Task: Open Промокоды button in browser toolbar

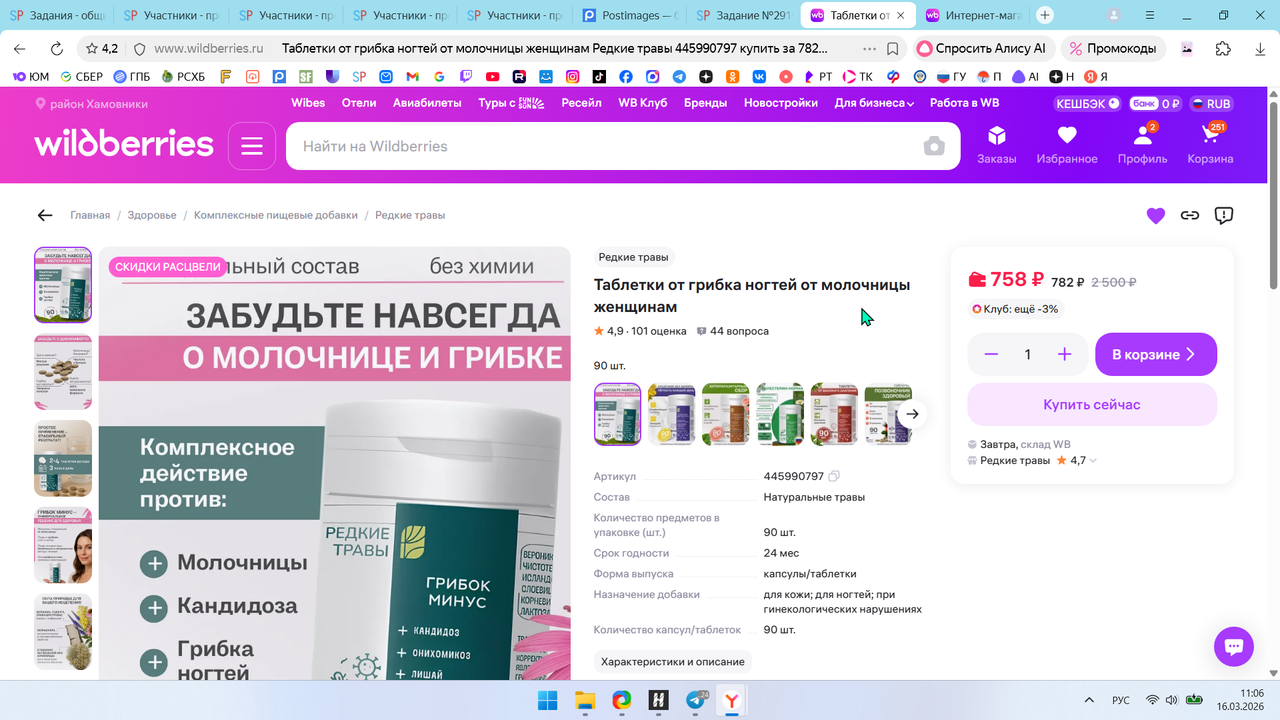Action: coord(1114,48)
